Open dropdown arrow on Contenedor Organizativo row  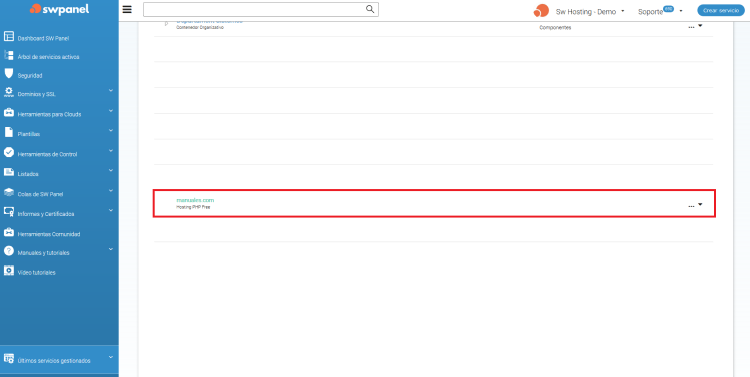[x=700, y=26]
